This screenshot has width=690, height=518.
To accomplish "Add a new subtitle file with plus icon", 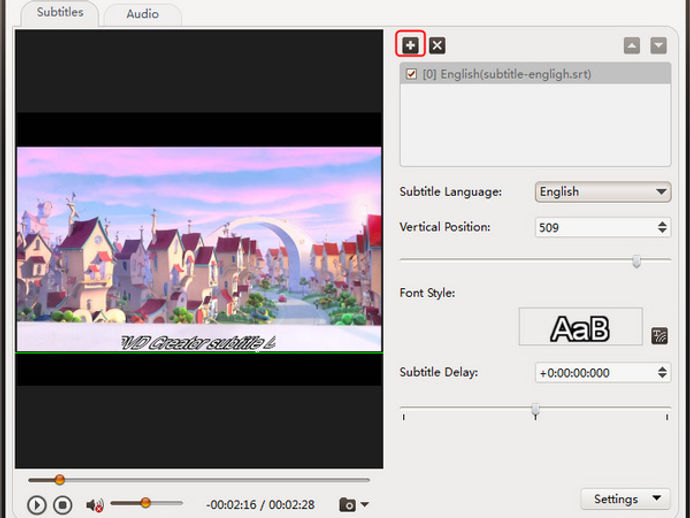I will 410,45.
